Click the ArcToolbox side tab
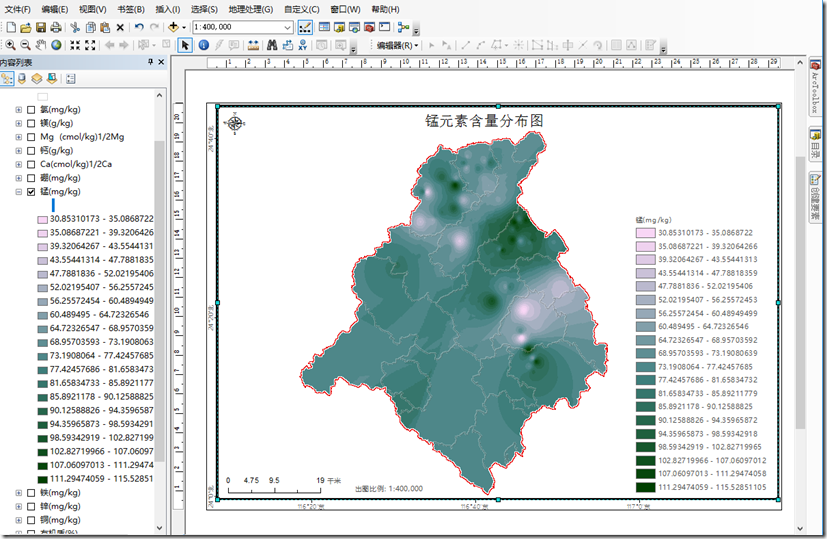 coord(815,86)
